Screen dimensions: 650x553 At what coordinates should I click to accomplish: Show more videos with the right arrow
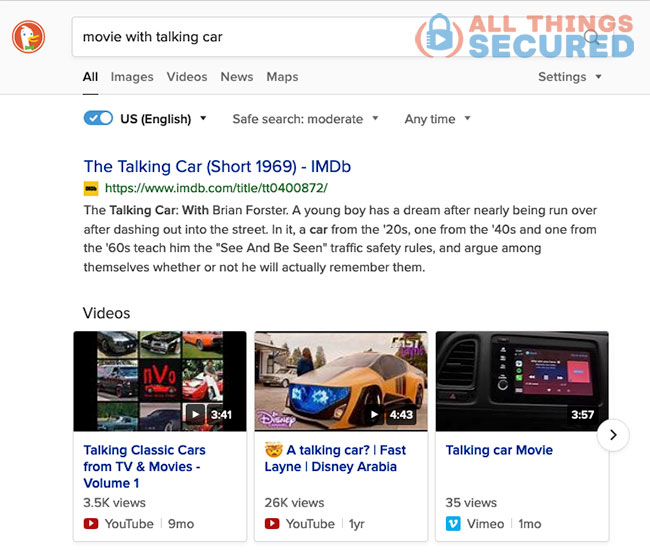coord(613,435)
